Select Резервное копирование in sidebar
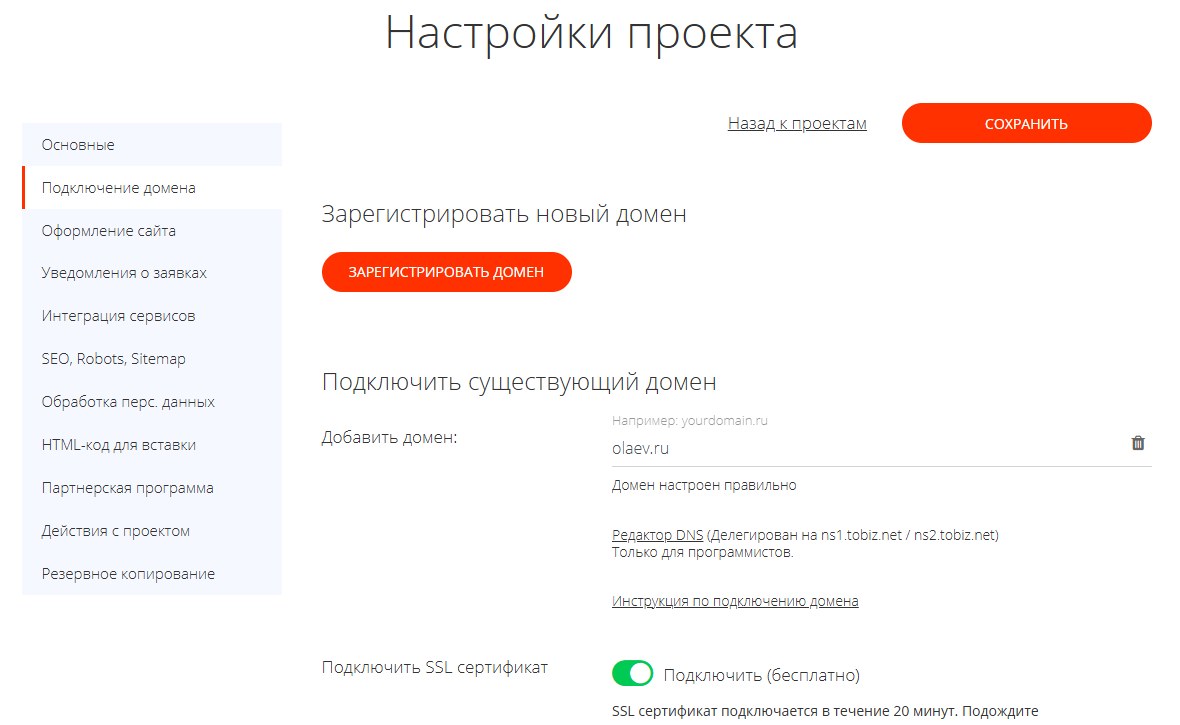The image size is (1180, 725). (x=152, y=573)
